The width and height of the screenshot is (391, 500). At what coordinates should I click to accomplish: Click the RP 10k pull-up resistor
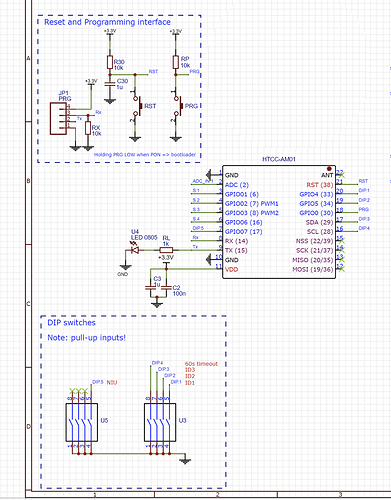[x=176, y=62]
